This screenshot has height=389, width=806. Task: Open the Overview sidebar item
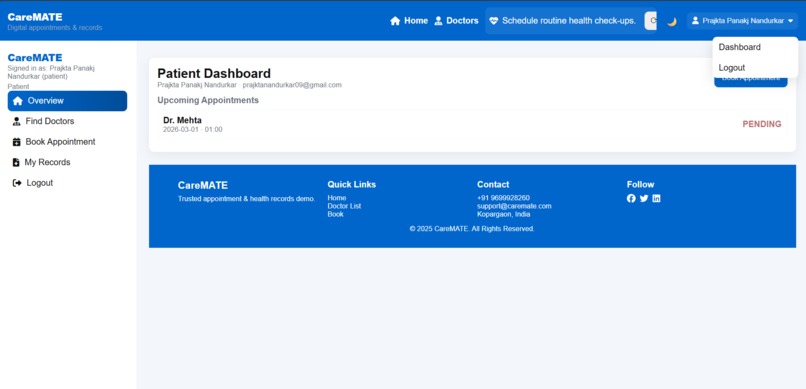tap(67, 101)
